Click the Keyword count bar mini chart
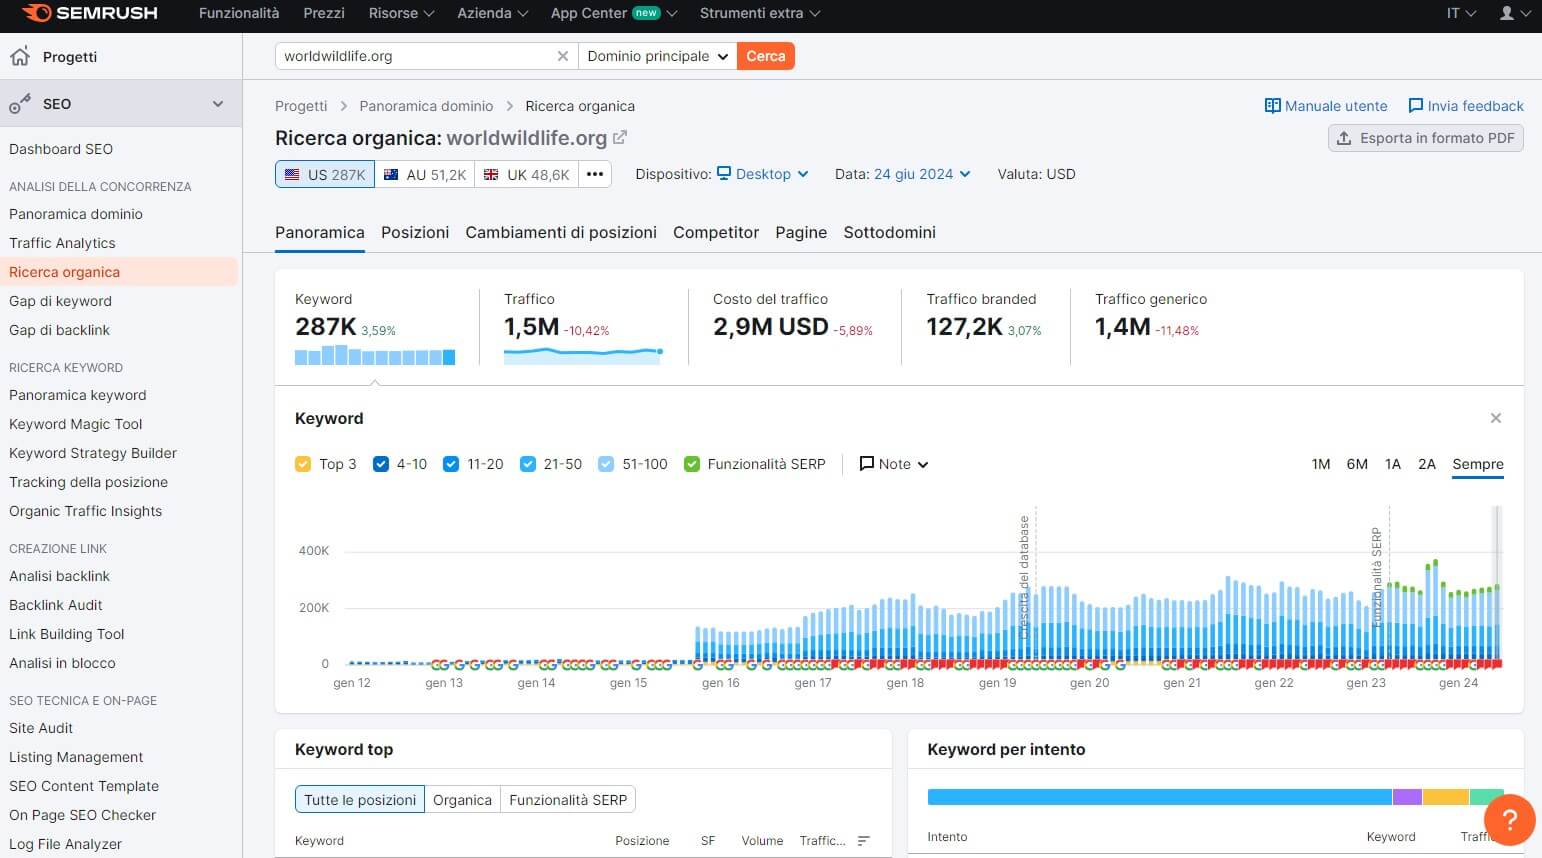This screenshot has width=1542, height=858. click(x=375, y=355)
